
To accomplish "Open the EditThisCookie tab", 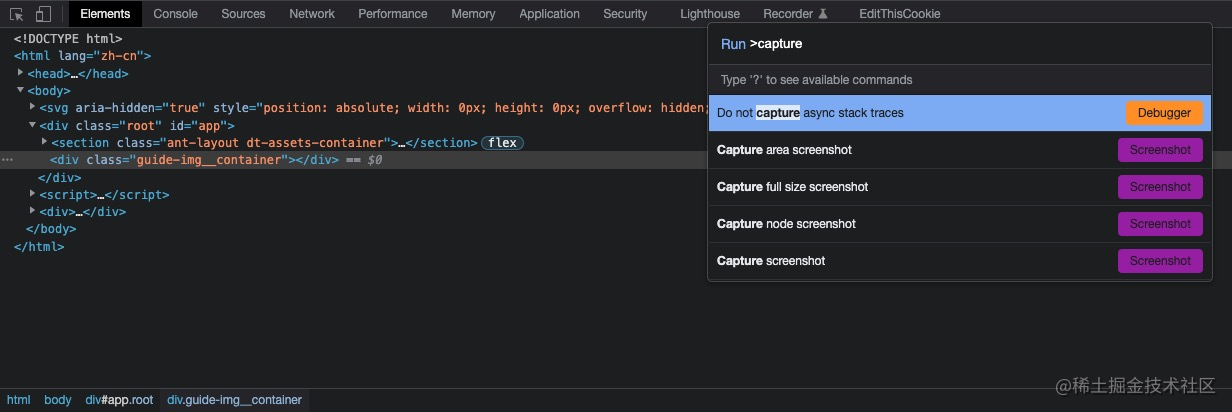I will click(x=899, y=14).
